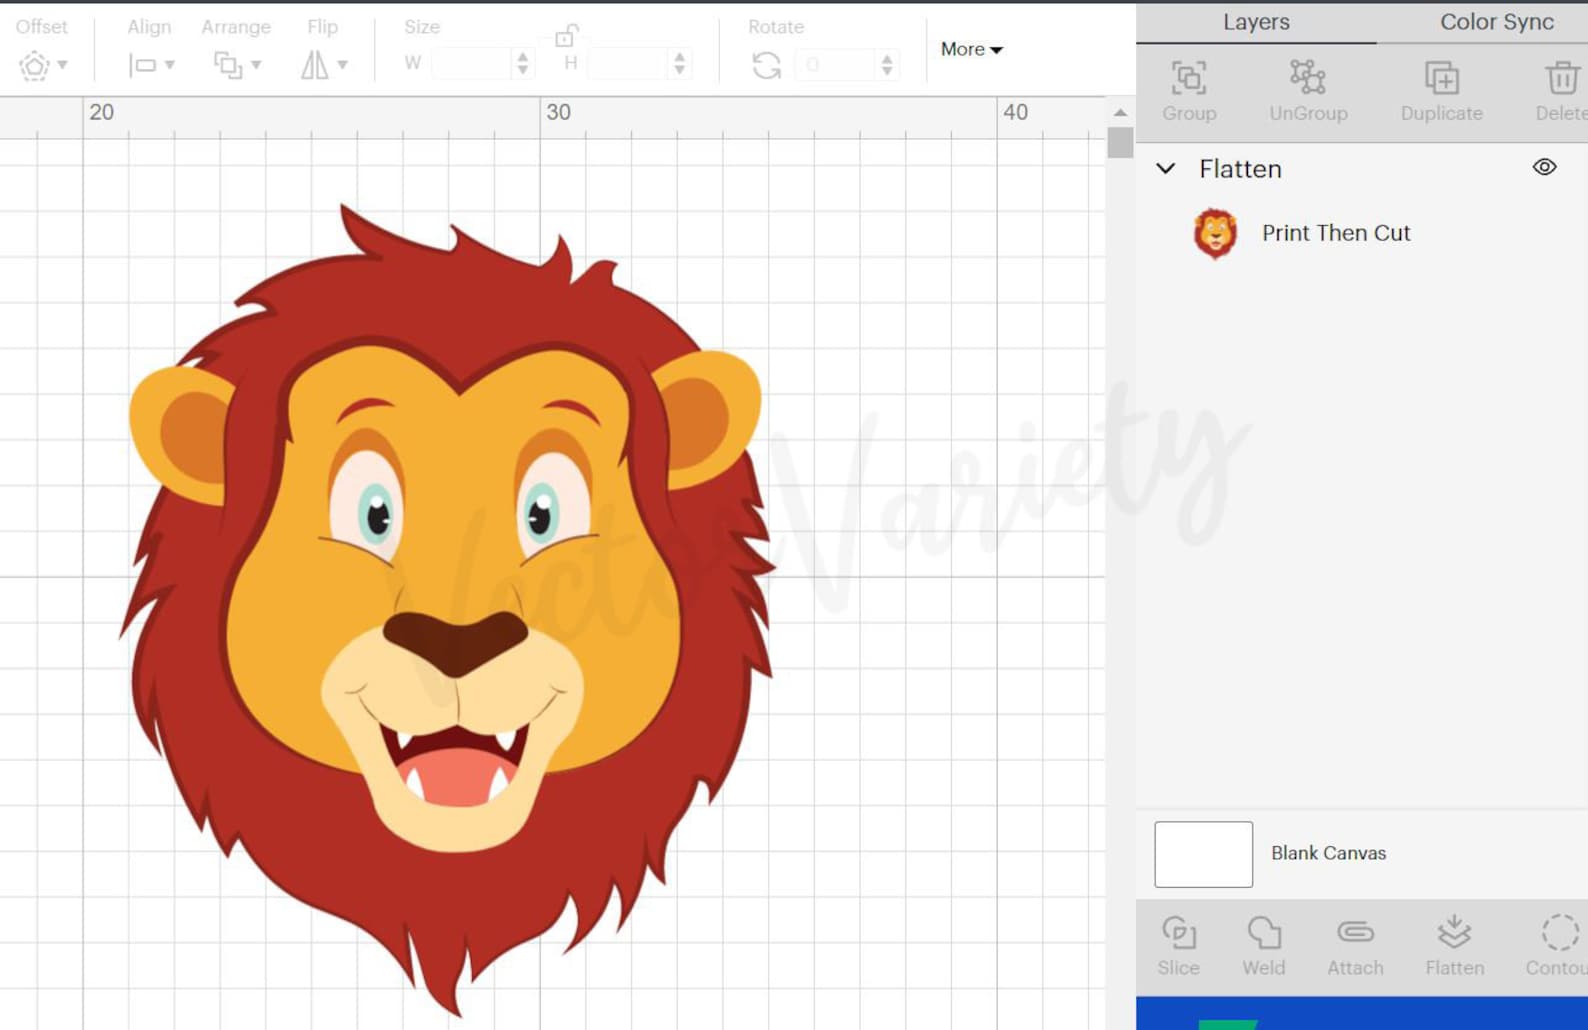Click the Blank Canvas color swatch
1588x1030 pixels.
point(1203,854)
